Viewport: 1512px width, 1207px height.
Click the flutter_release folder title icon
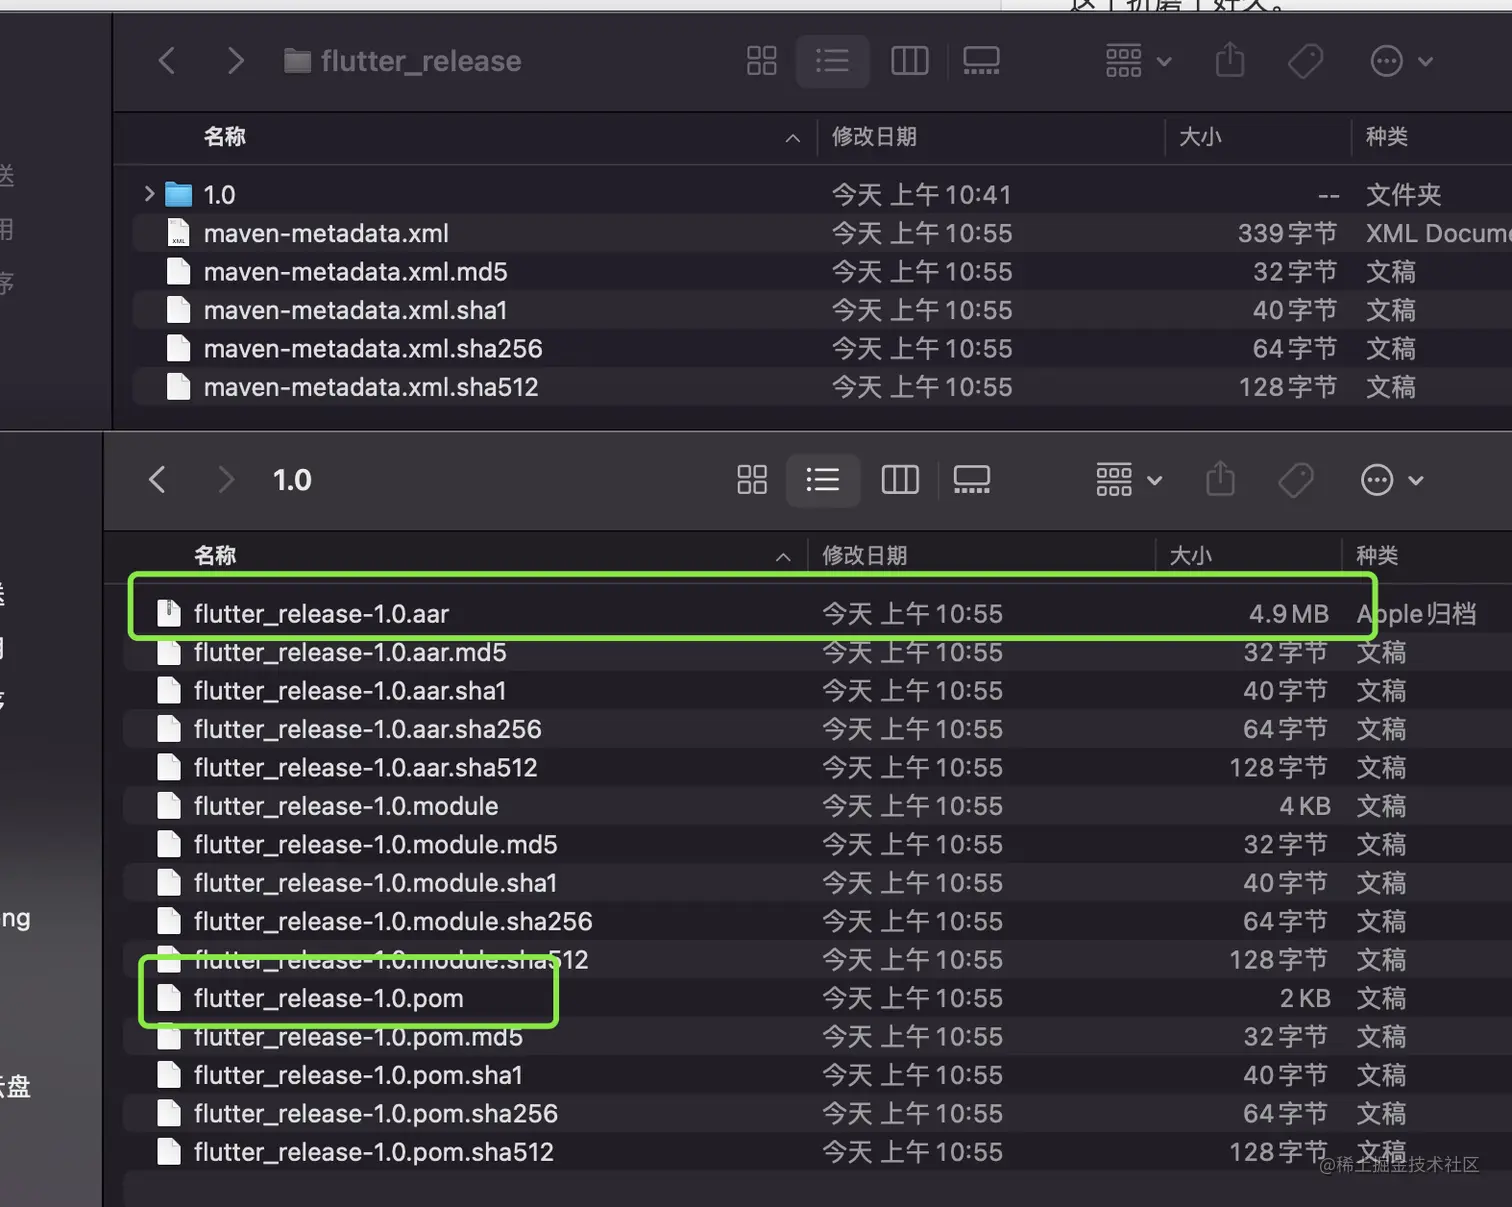point(297,61)
